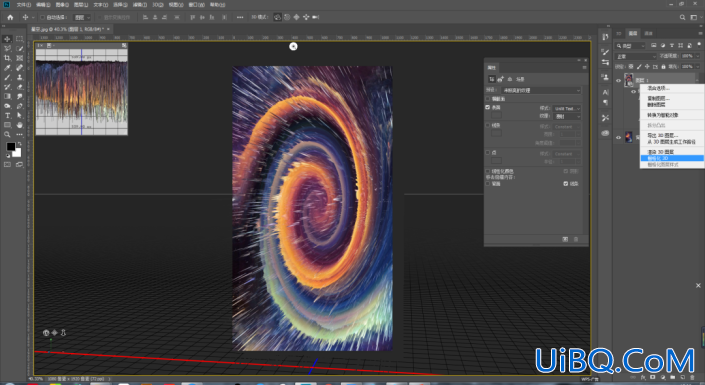Open the 3D menu in menu bar
Viewport: 705px width, 385px height.
pyautogui.click(x=157, y=4)
